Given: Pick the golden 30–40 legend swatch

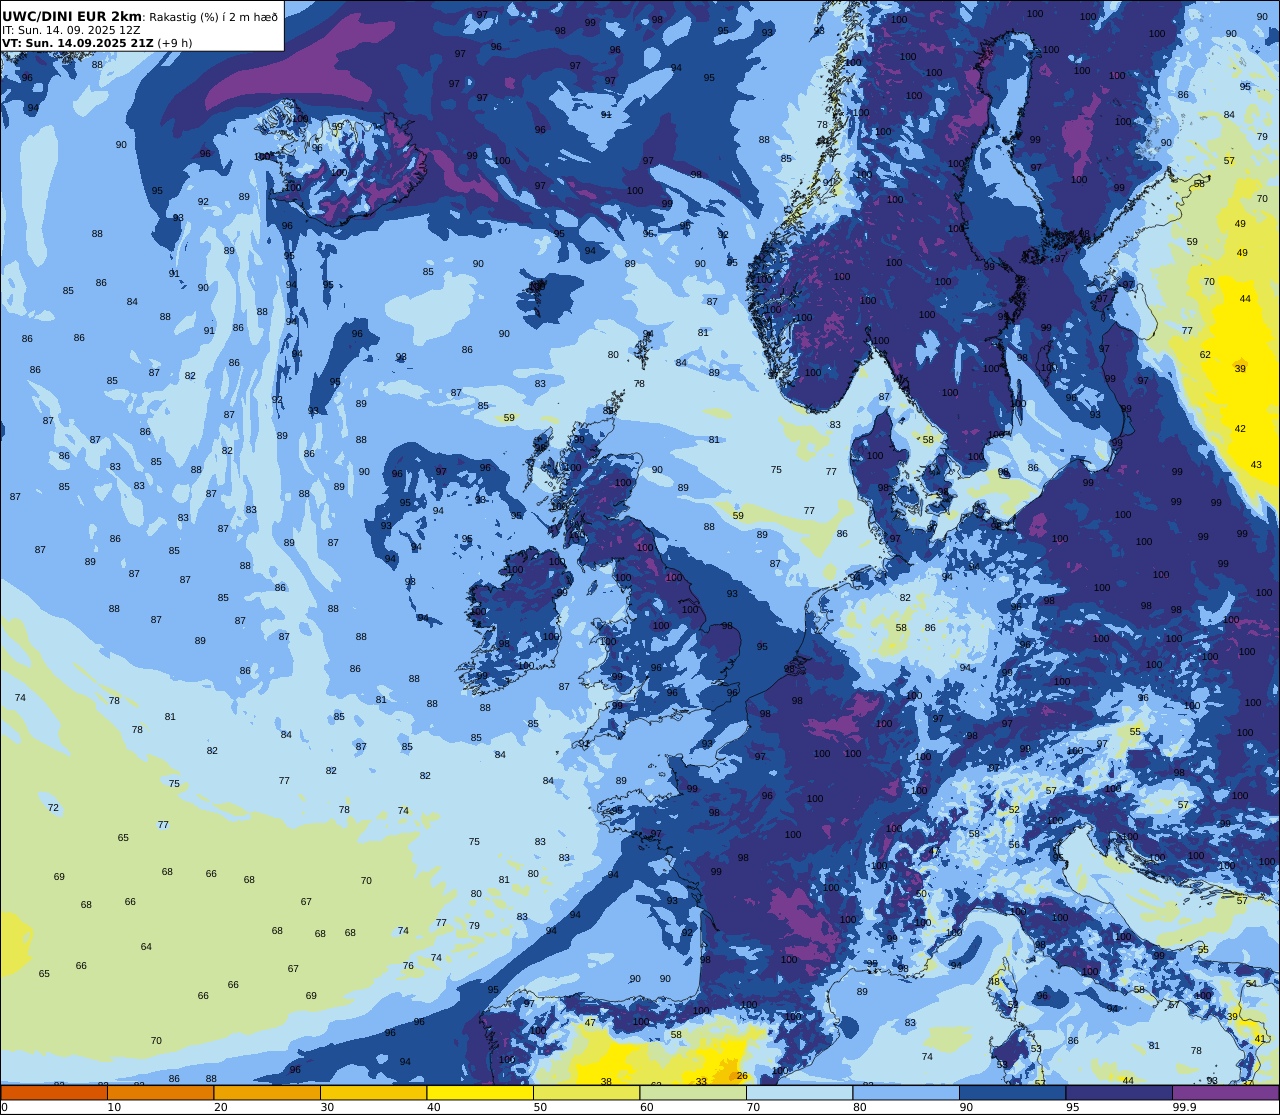Looking at the screenshot, I should 373,1092.
